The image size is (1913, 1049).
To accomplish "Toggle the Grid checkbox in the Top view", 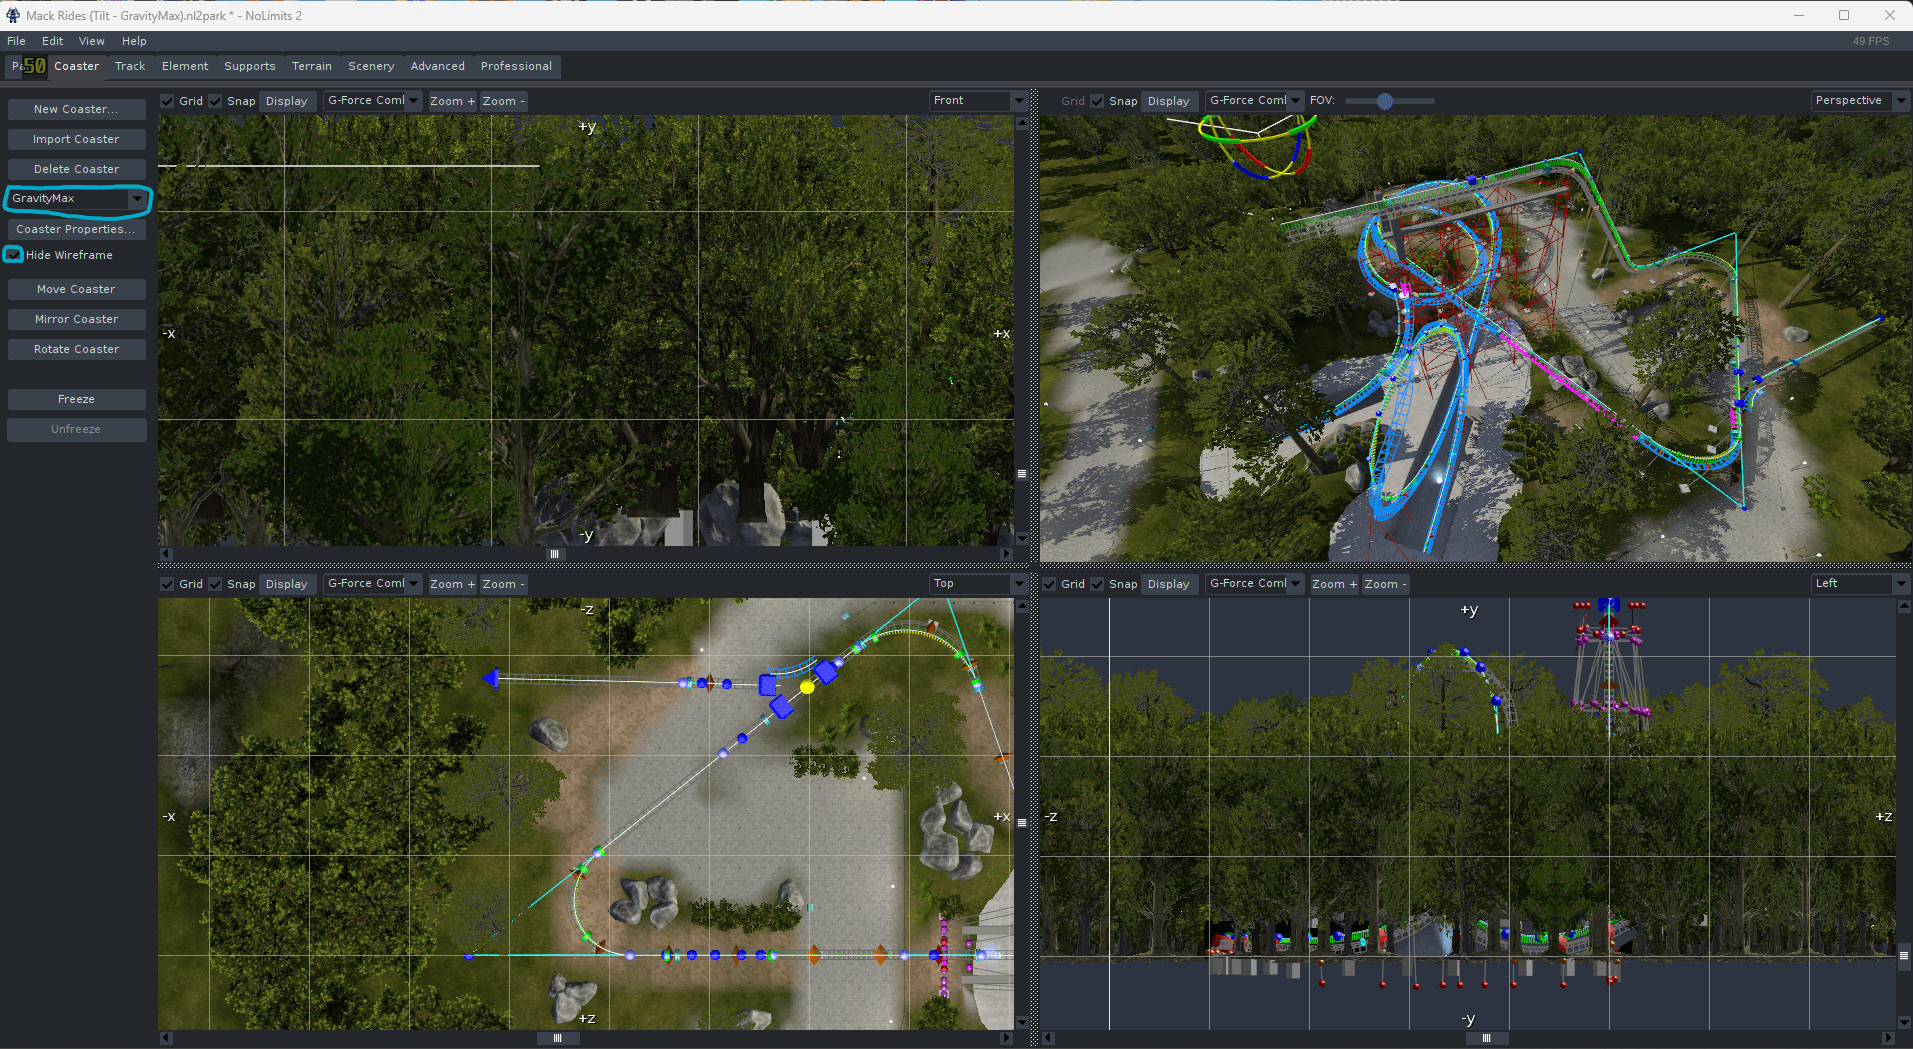I will click(x=168, y=584).
